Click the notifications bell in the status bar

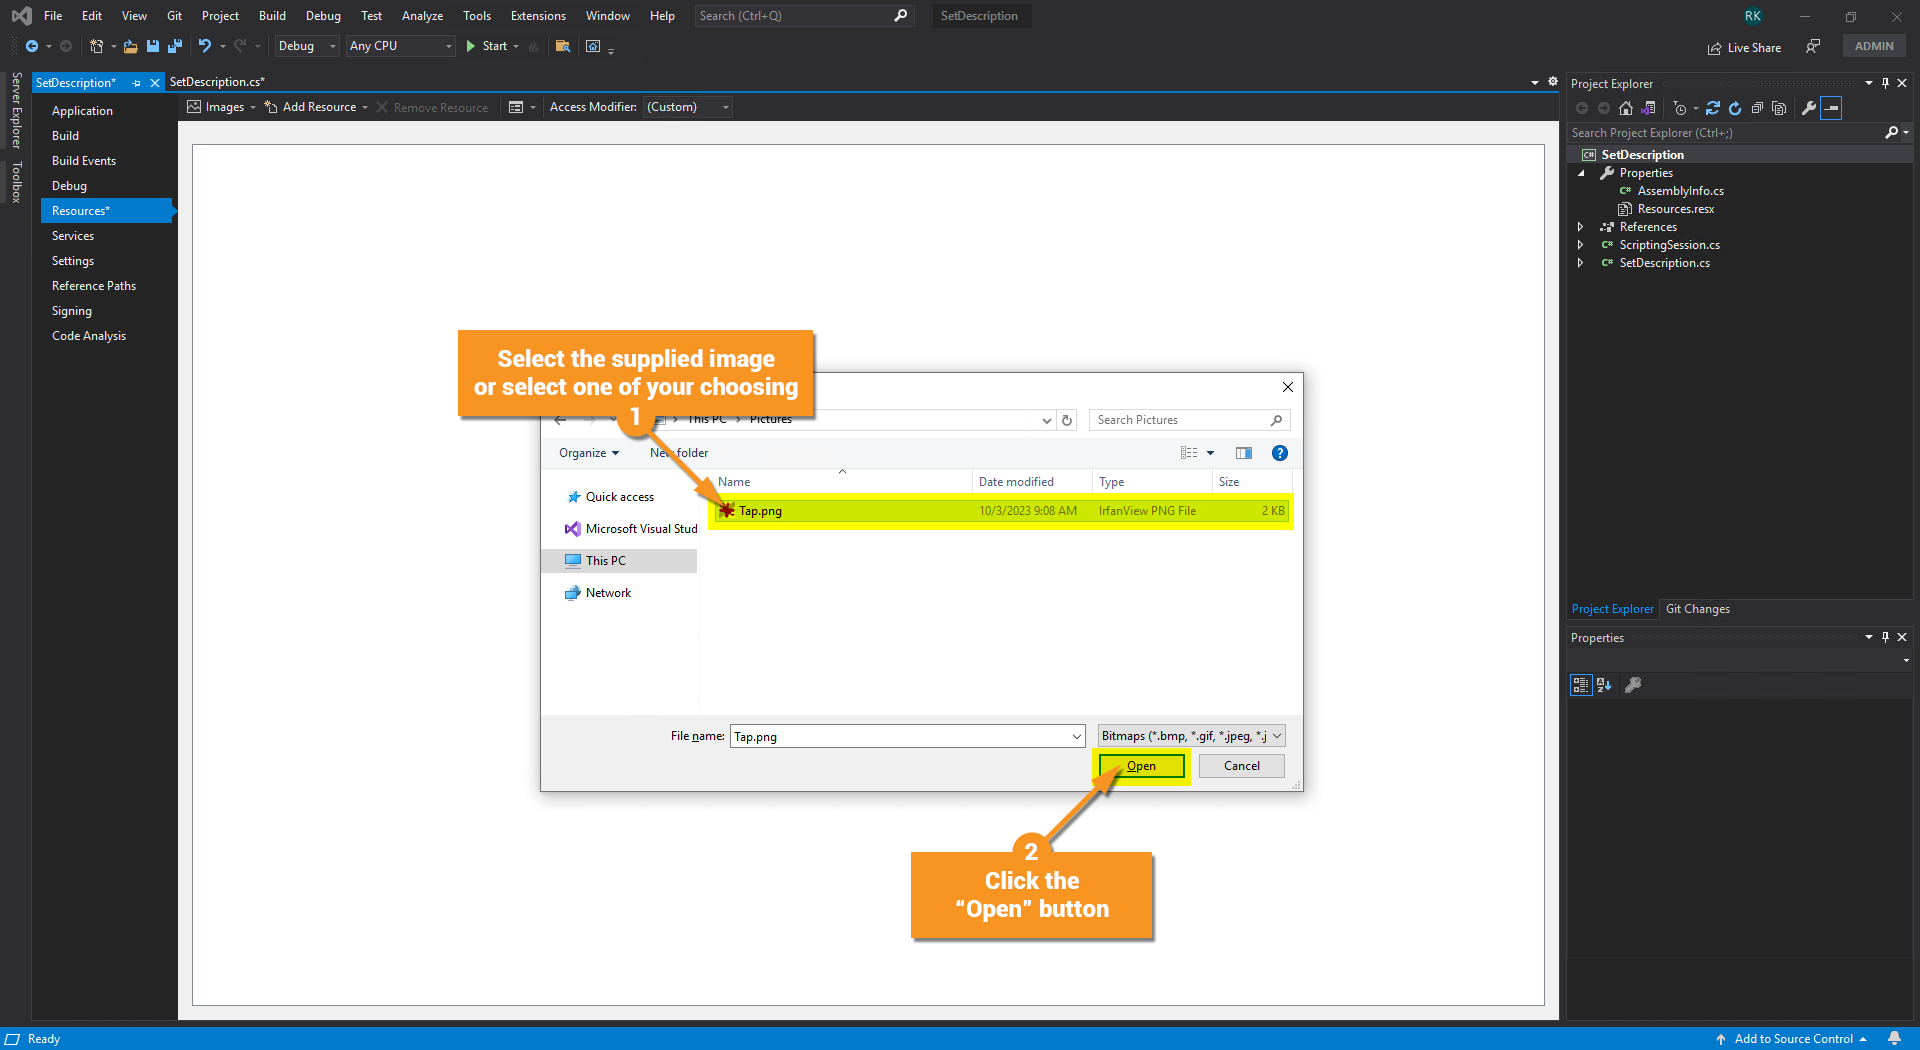coord(1894,1038)
